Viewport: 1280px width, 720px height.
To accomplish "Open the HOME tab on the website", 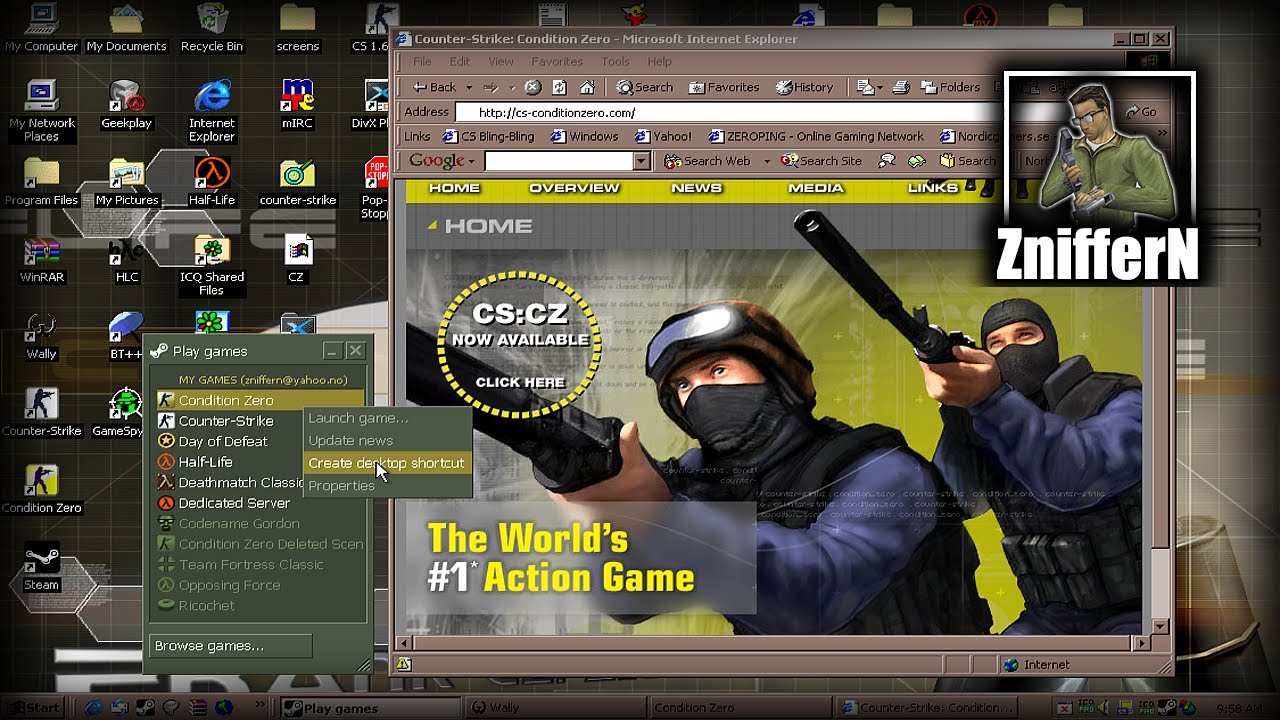I will (x=455, y=188).
